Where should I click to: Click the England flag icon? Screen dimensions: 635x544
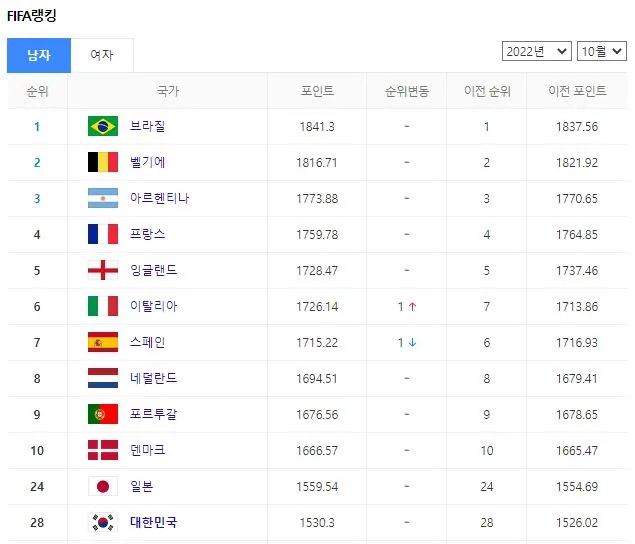click(103, 270)
